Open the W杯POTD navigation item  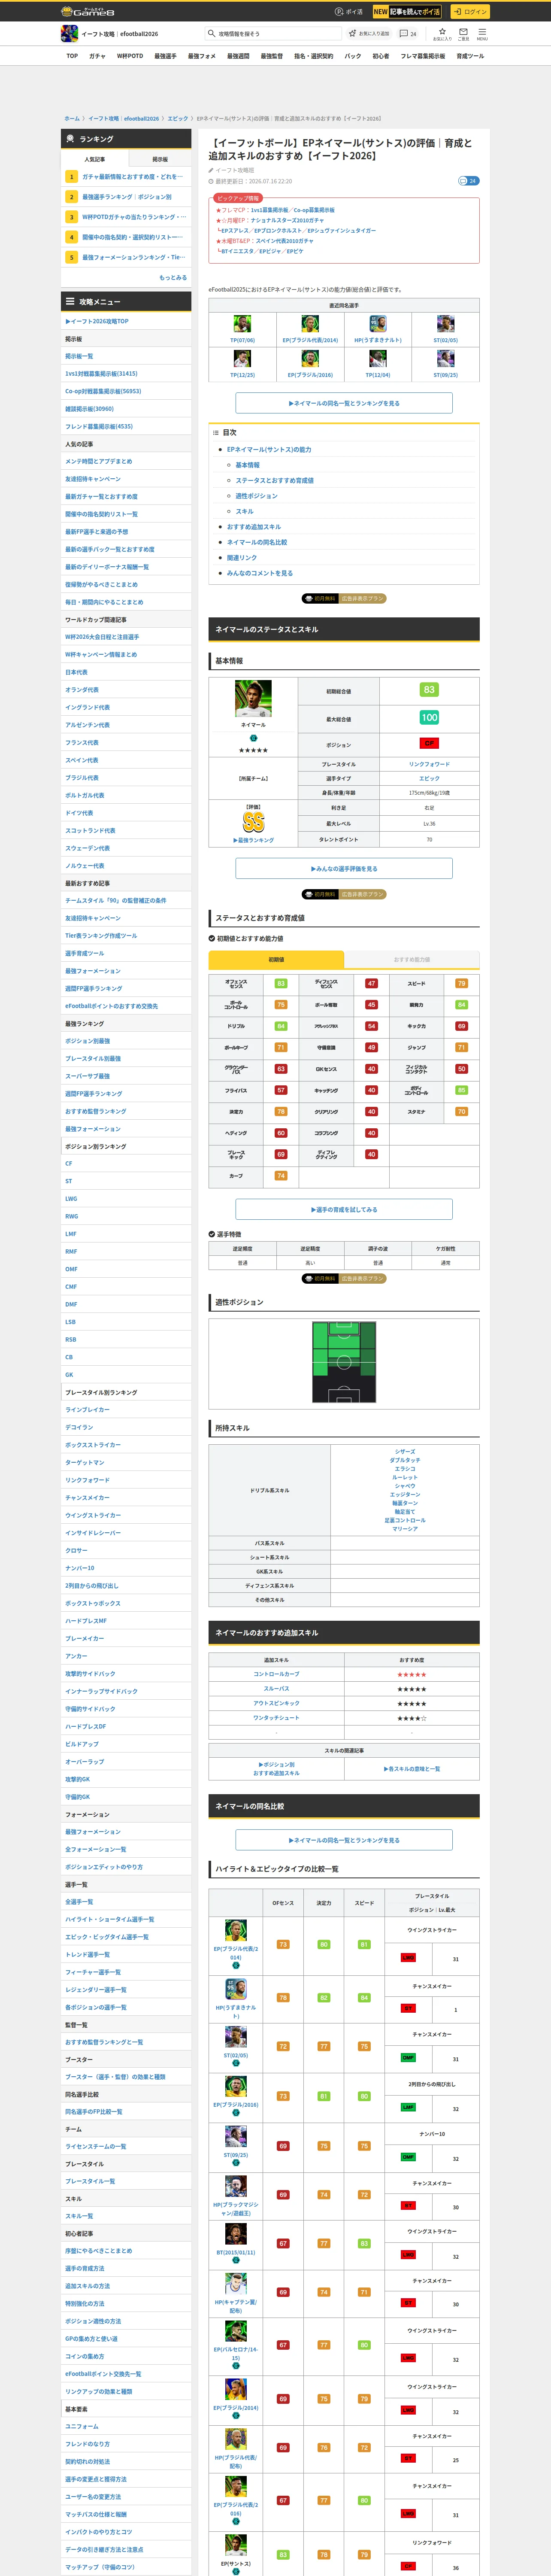[x=130, y=56]
